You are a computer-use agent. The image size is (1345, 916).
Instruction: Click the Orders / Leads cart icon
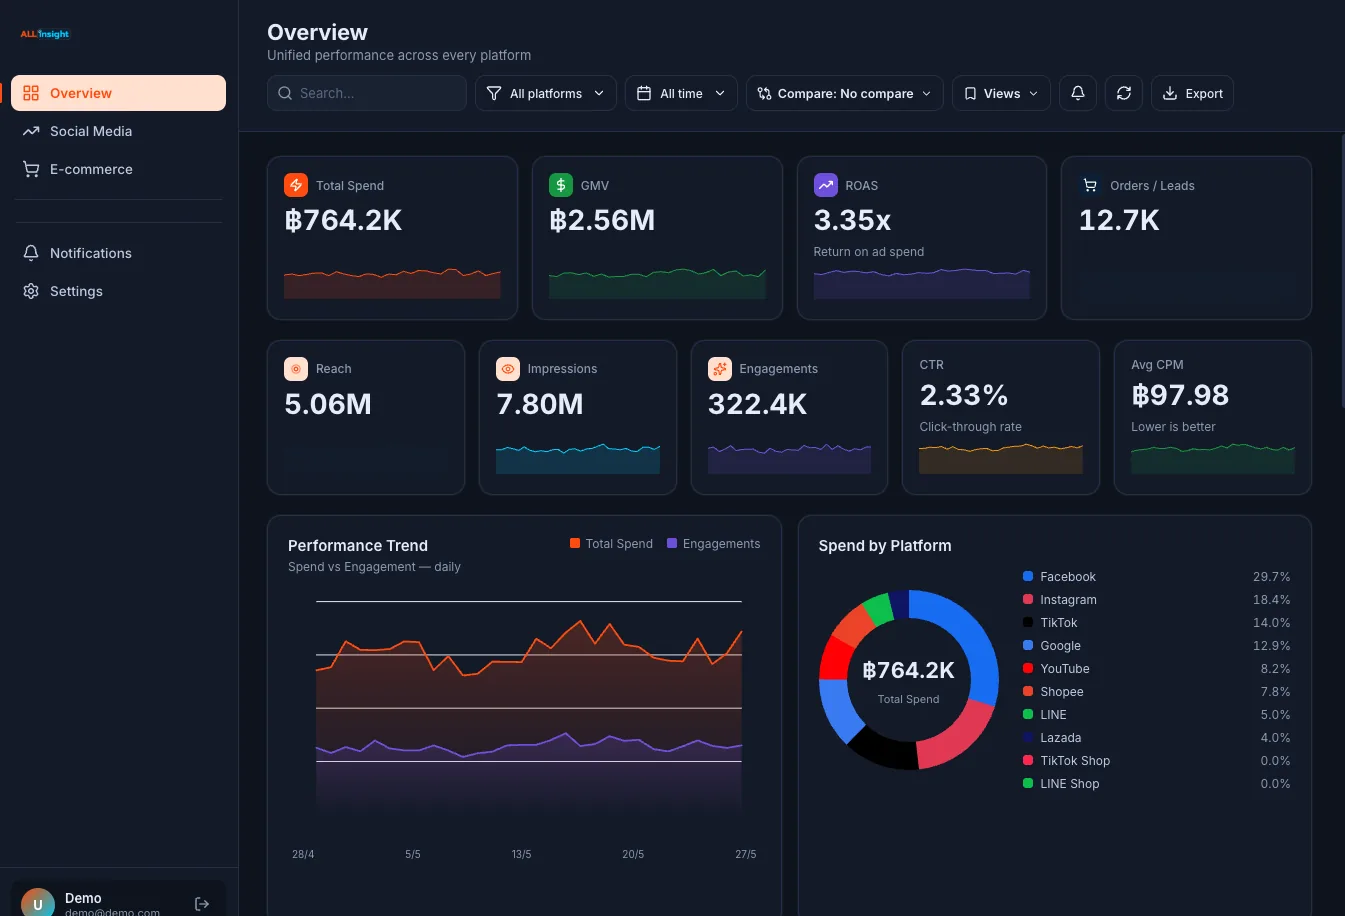(1090, 185)
